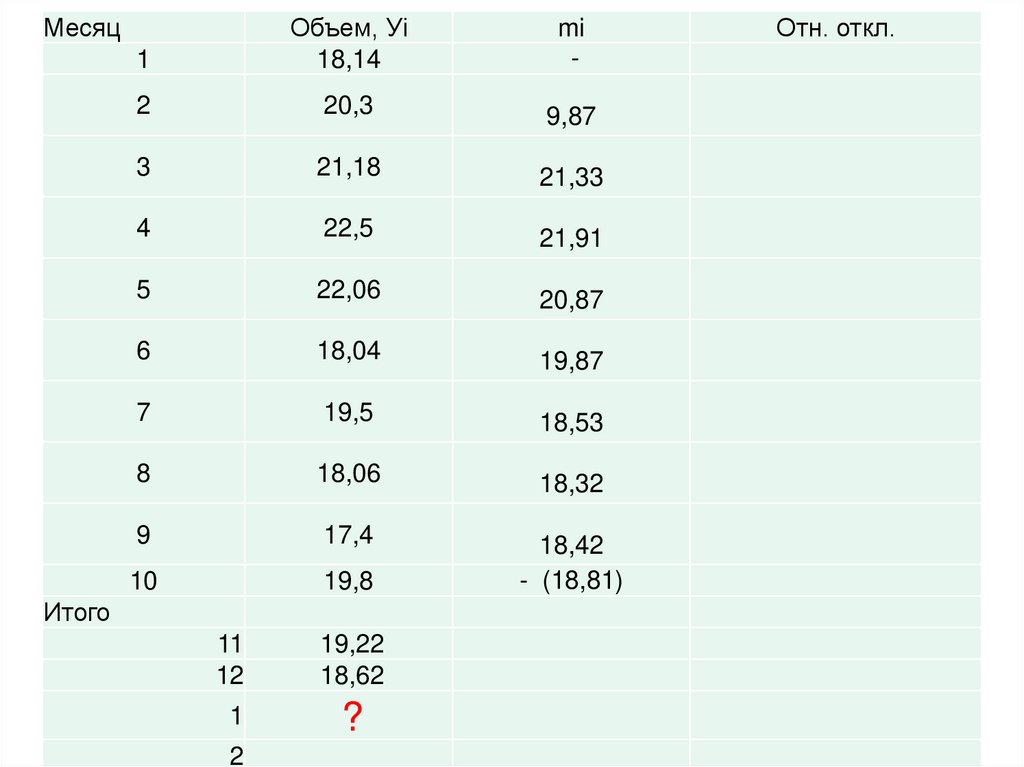Click the "mi" column header
The height and width of the screenshot is (767, 1024).
[x=571, y=28]
